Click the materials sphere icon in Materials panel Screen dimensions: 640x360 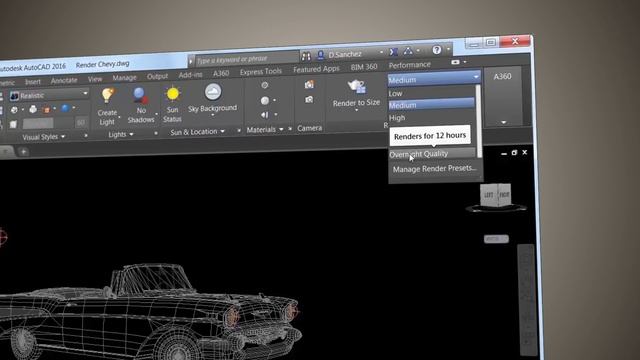click(x=265, y=100)
